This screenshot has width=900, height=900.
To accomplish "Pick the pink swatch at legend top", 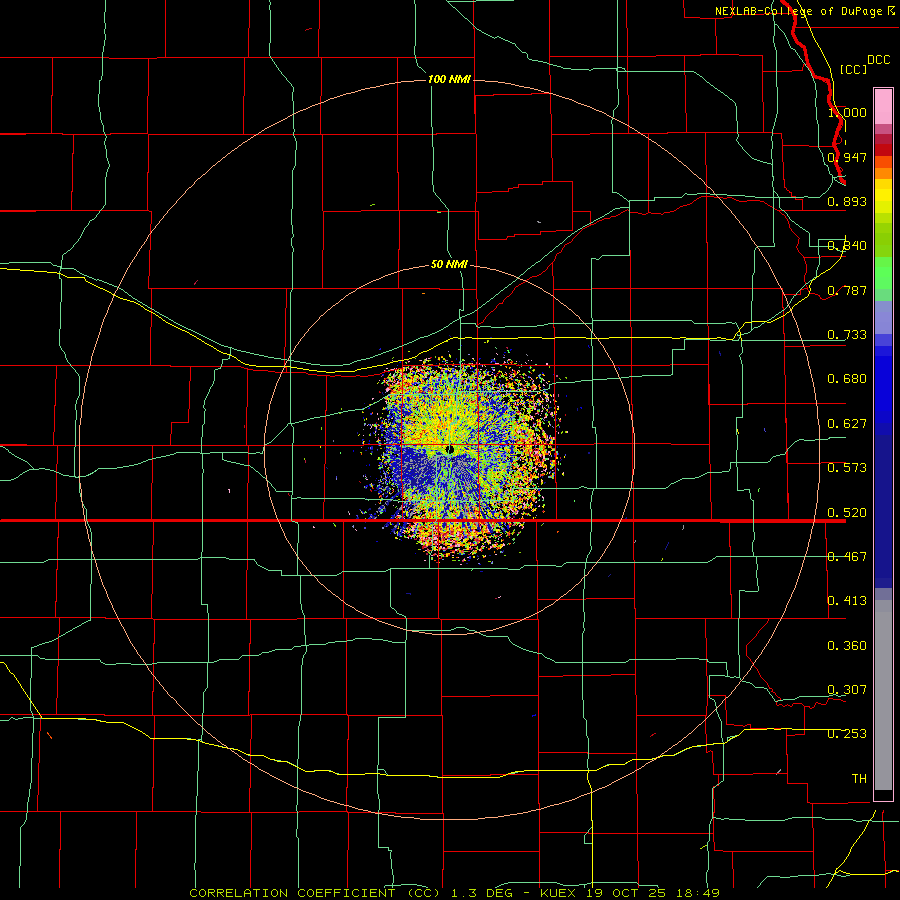I will (883, 106).
